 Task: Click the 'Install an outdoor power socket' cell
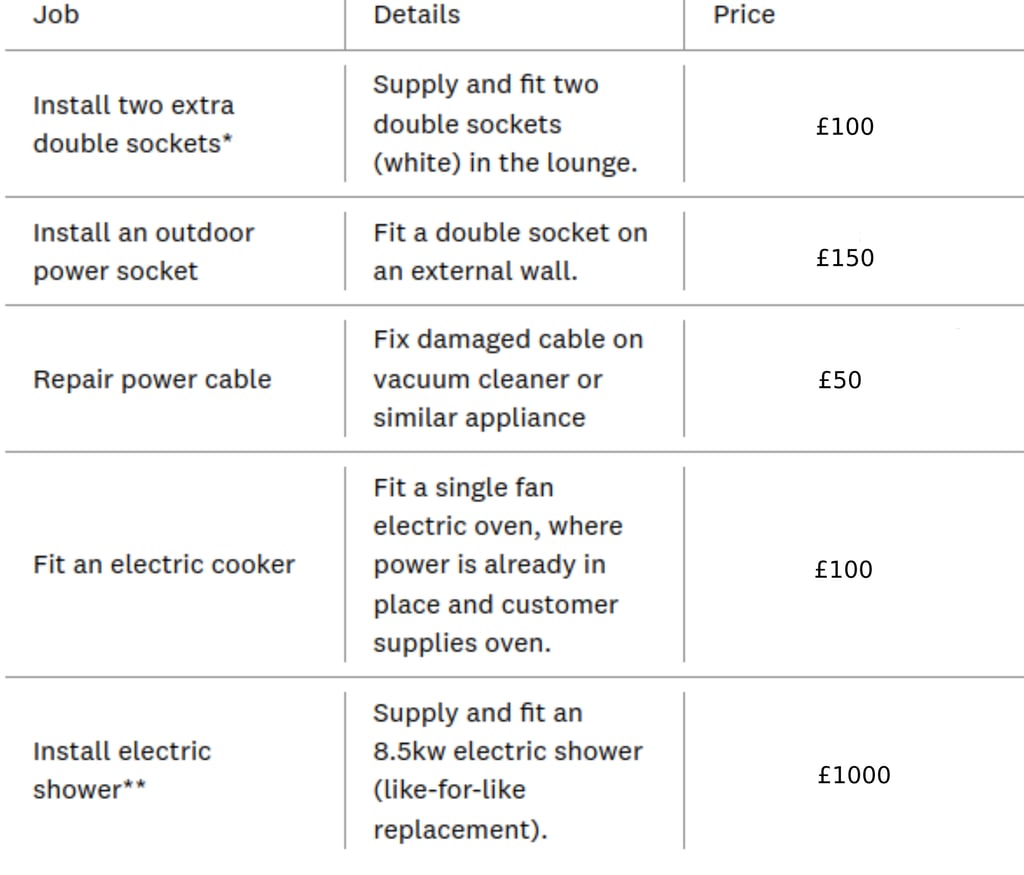tap(143, 252)
